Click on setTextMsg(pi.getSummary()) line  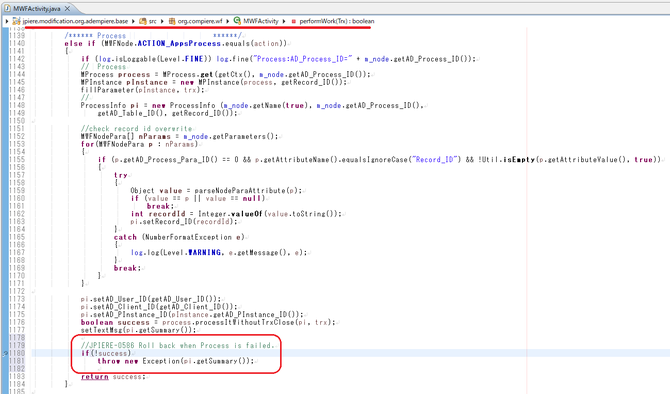point(138,330)
